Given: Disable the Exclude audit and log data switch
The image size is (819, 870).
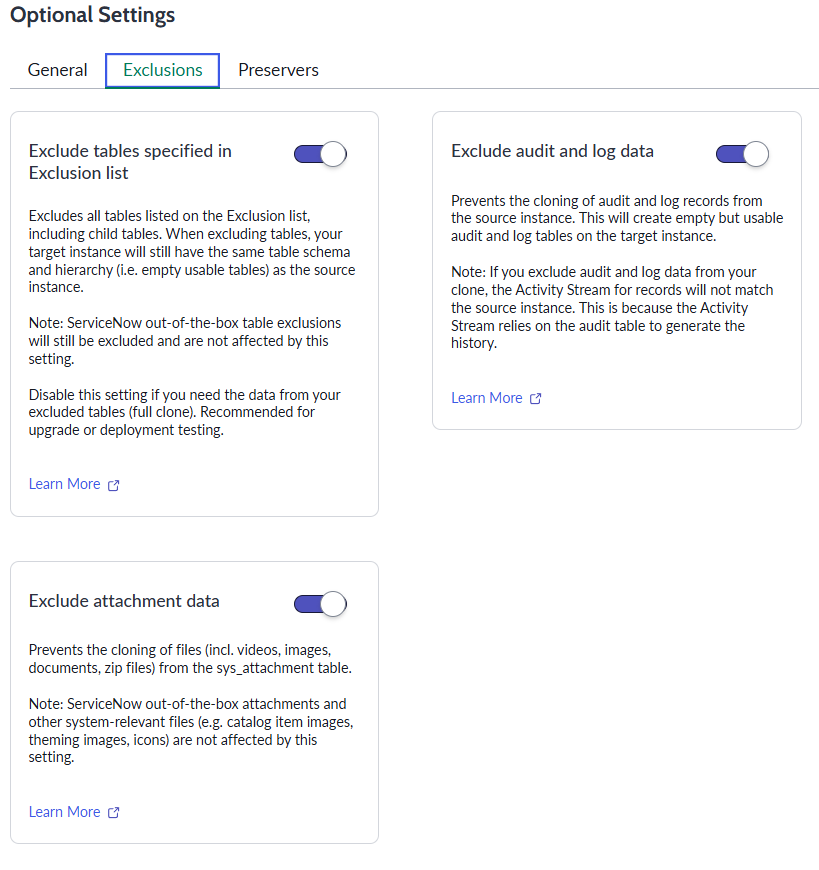Looking at the screenshot, I should 742,154.
